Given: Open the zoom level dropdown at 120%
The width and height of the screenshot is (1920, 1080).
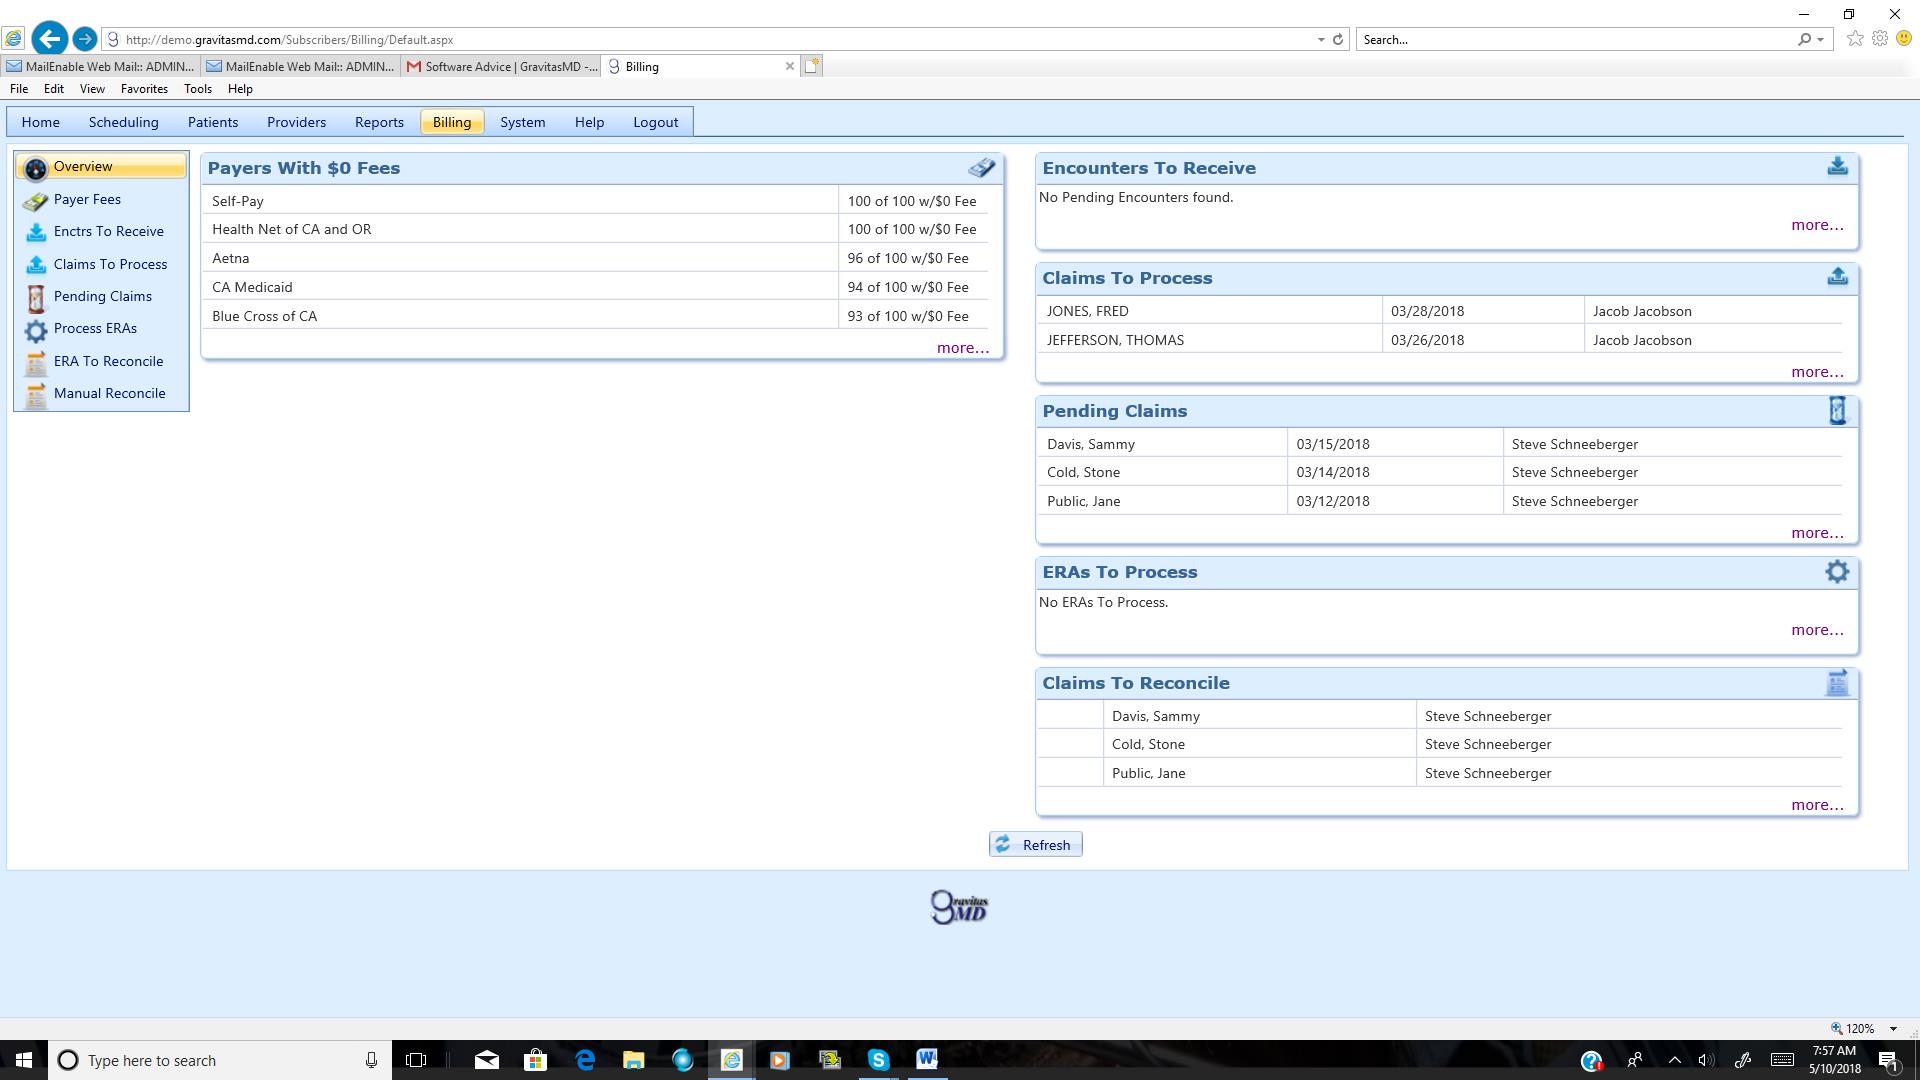Looking at the screenshot, I should pyautogui.click(x=1892, y=1029).
